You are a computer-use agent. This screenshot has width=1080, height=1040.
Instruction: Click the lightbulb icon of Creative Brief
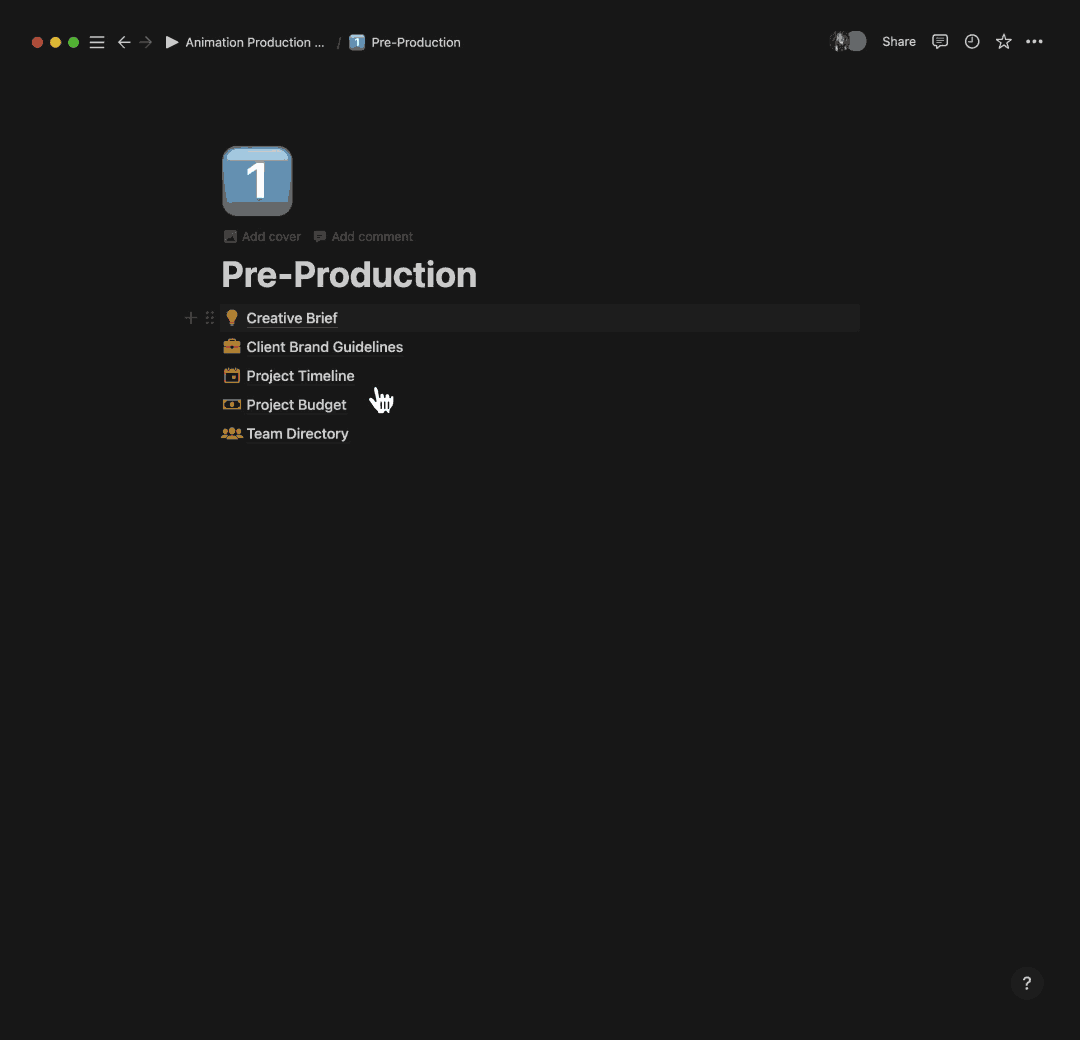[x=231, y=318]
